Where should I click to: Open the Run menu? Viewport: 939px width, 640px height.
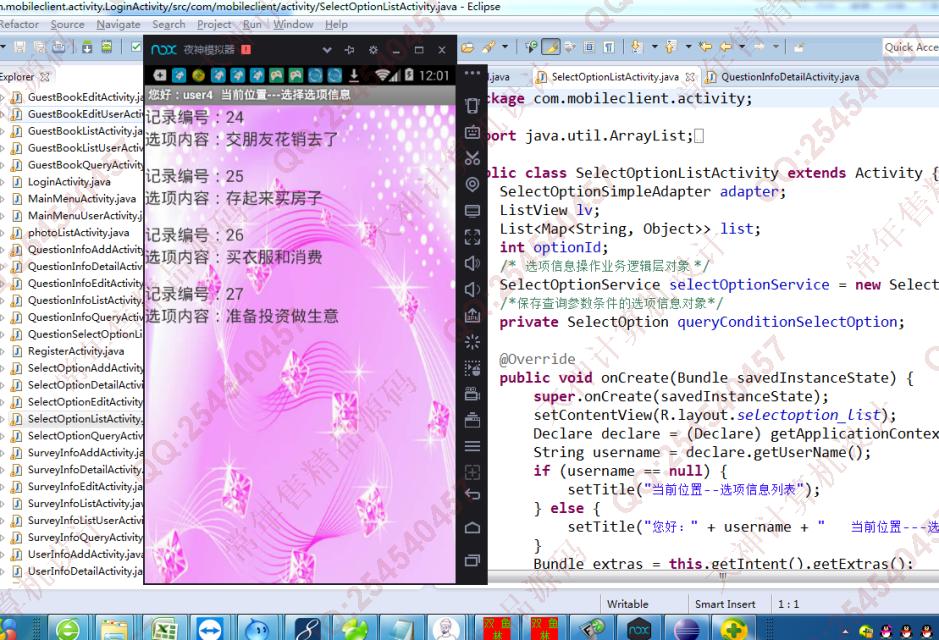tap(252, 25)
